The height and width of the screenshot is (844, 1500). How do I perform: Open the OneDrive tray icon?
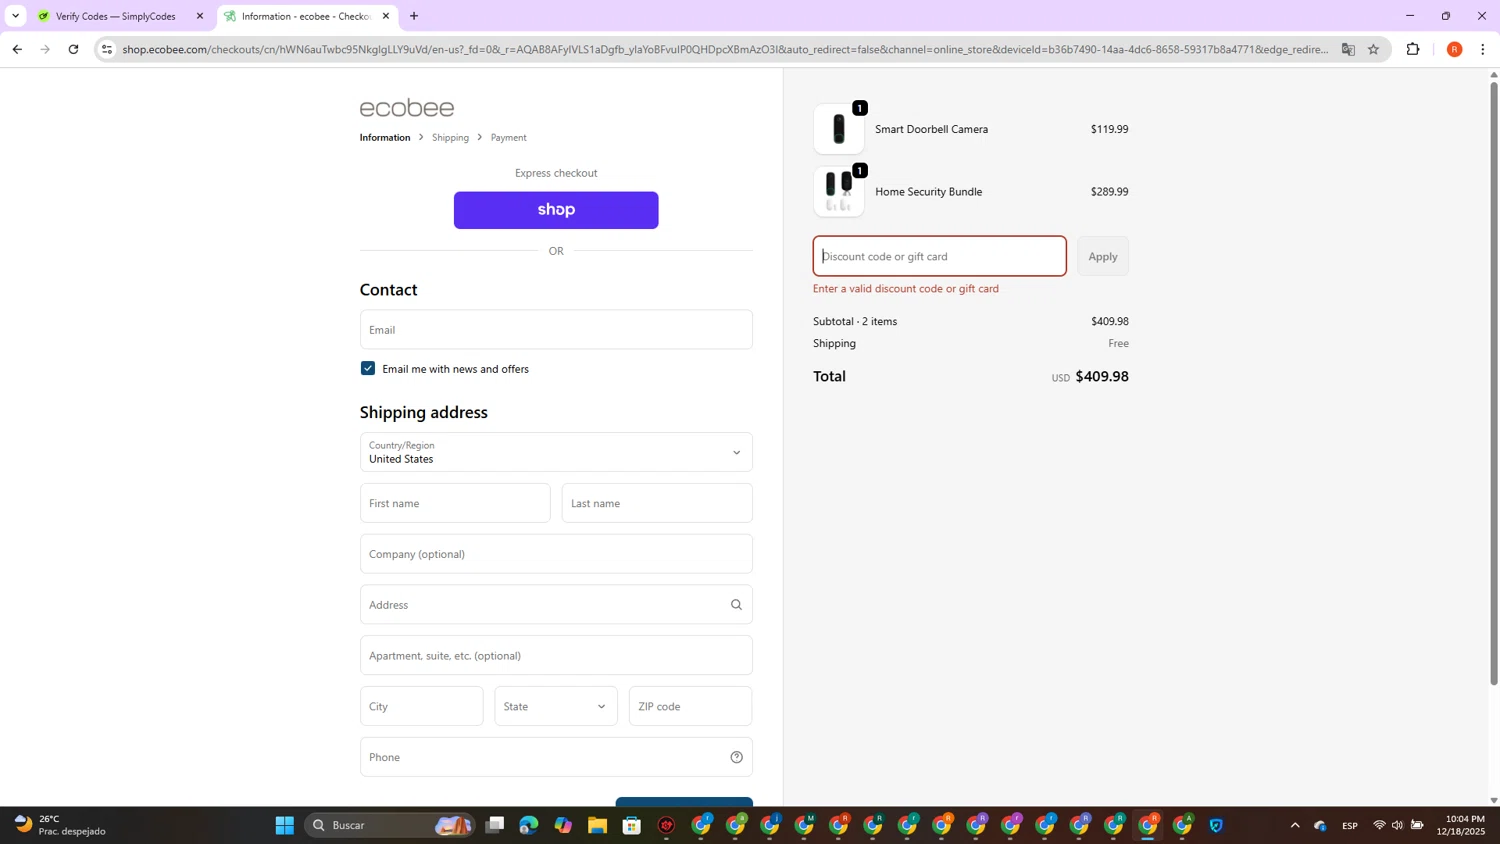(x=1320, y=825)
